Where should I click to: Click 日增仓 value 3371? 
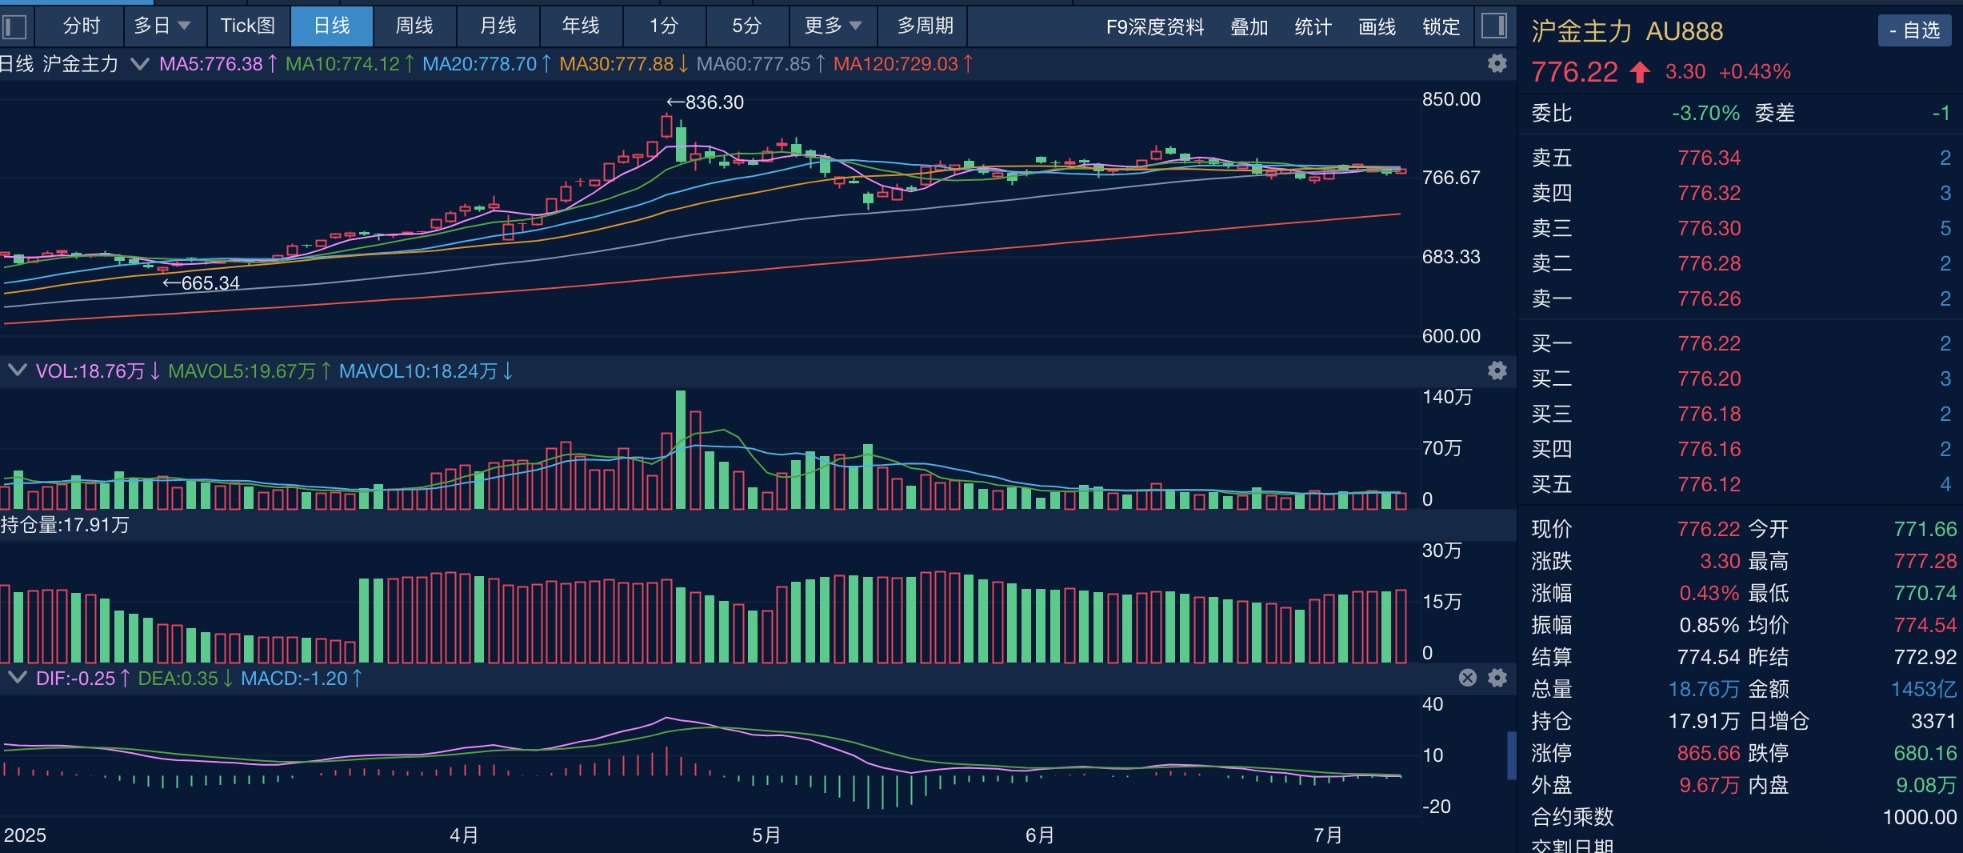click(1933, 721)
